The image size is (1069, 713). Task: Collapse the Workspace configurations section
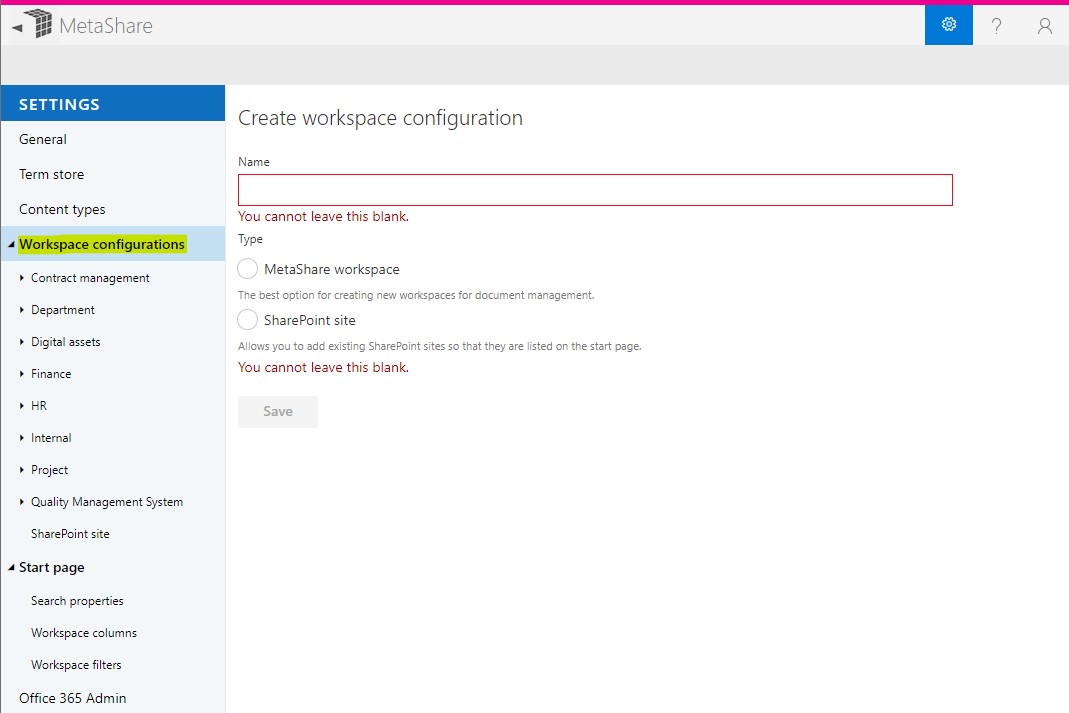(11, 245)
